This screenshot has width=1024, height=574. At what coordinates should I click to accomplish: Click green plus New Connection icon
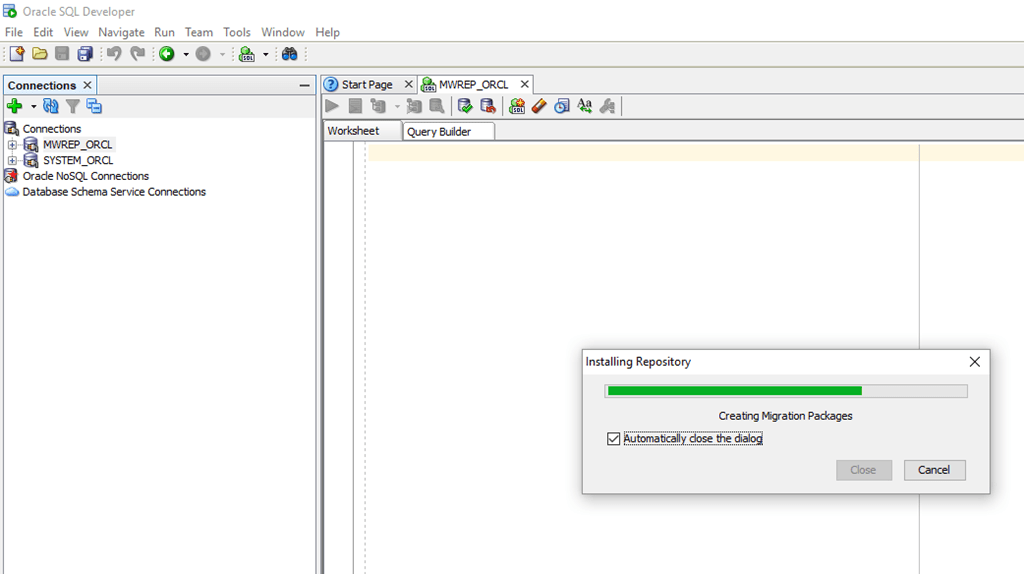click(14, 106)
